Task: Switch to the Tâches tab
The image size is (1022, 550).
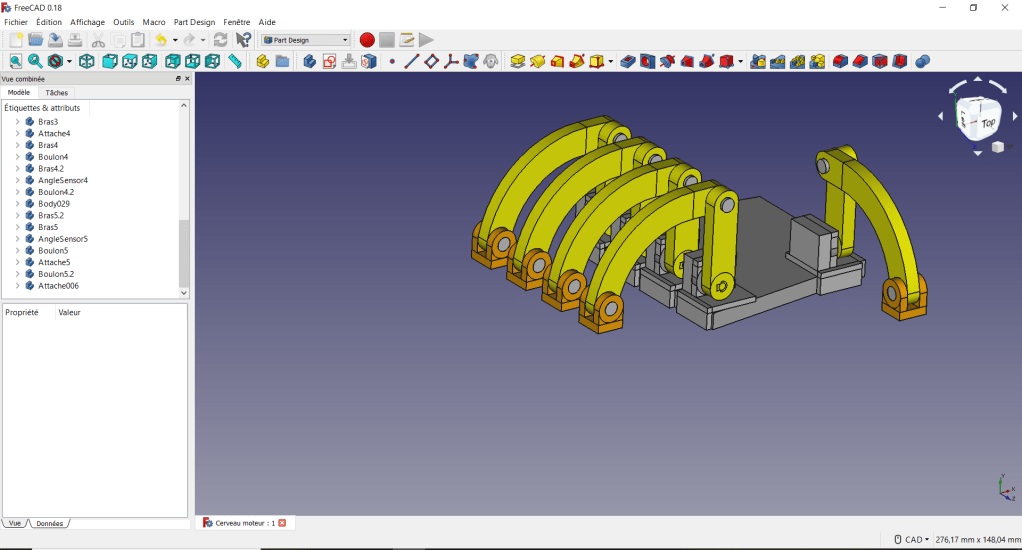Action: (x=57, y=93)
